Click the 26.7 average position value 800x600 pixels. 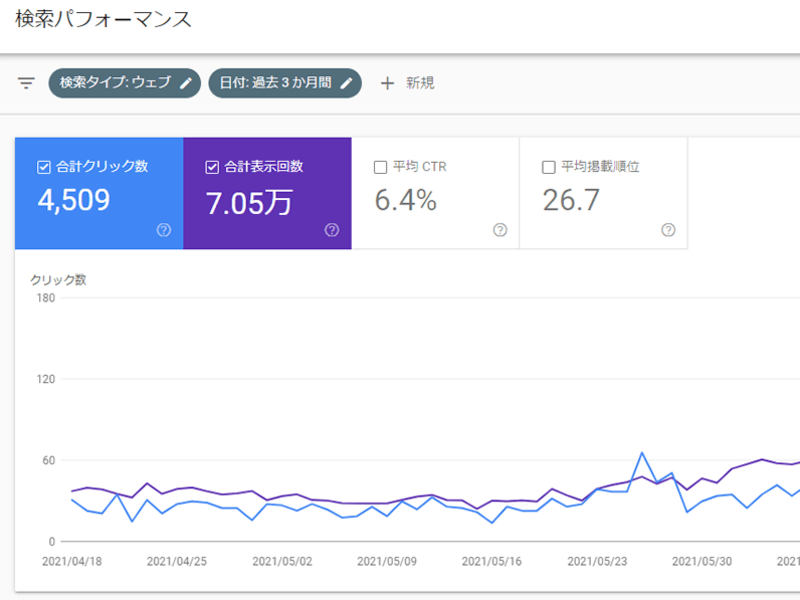[x=571, y=201]
